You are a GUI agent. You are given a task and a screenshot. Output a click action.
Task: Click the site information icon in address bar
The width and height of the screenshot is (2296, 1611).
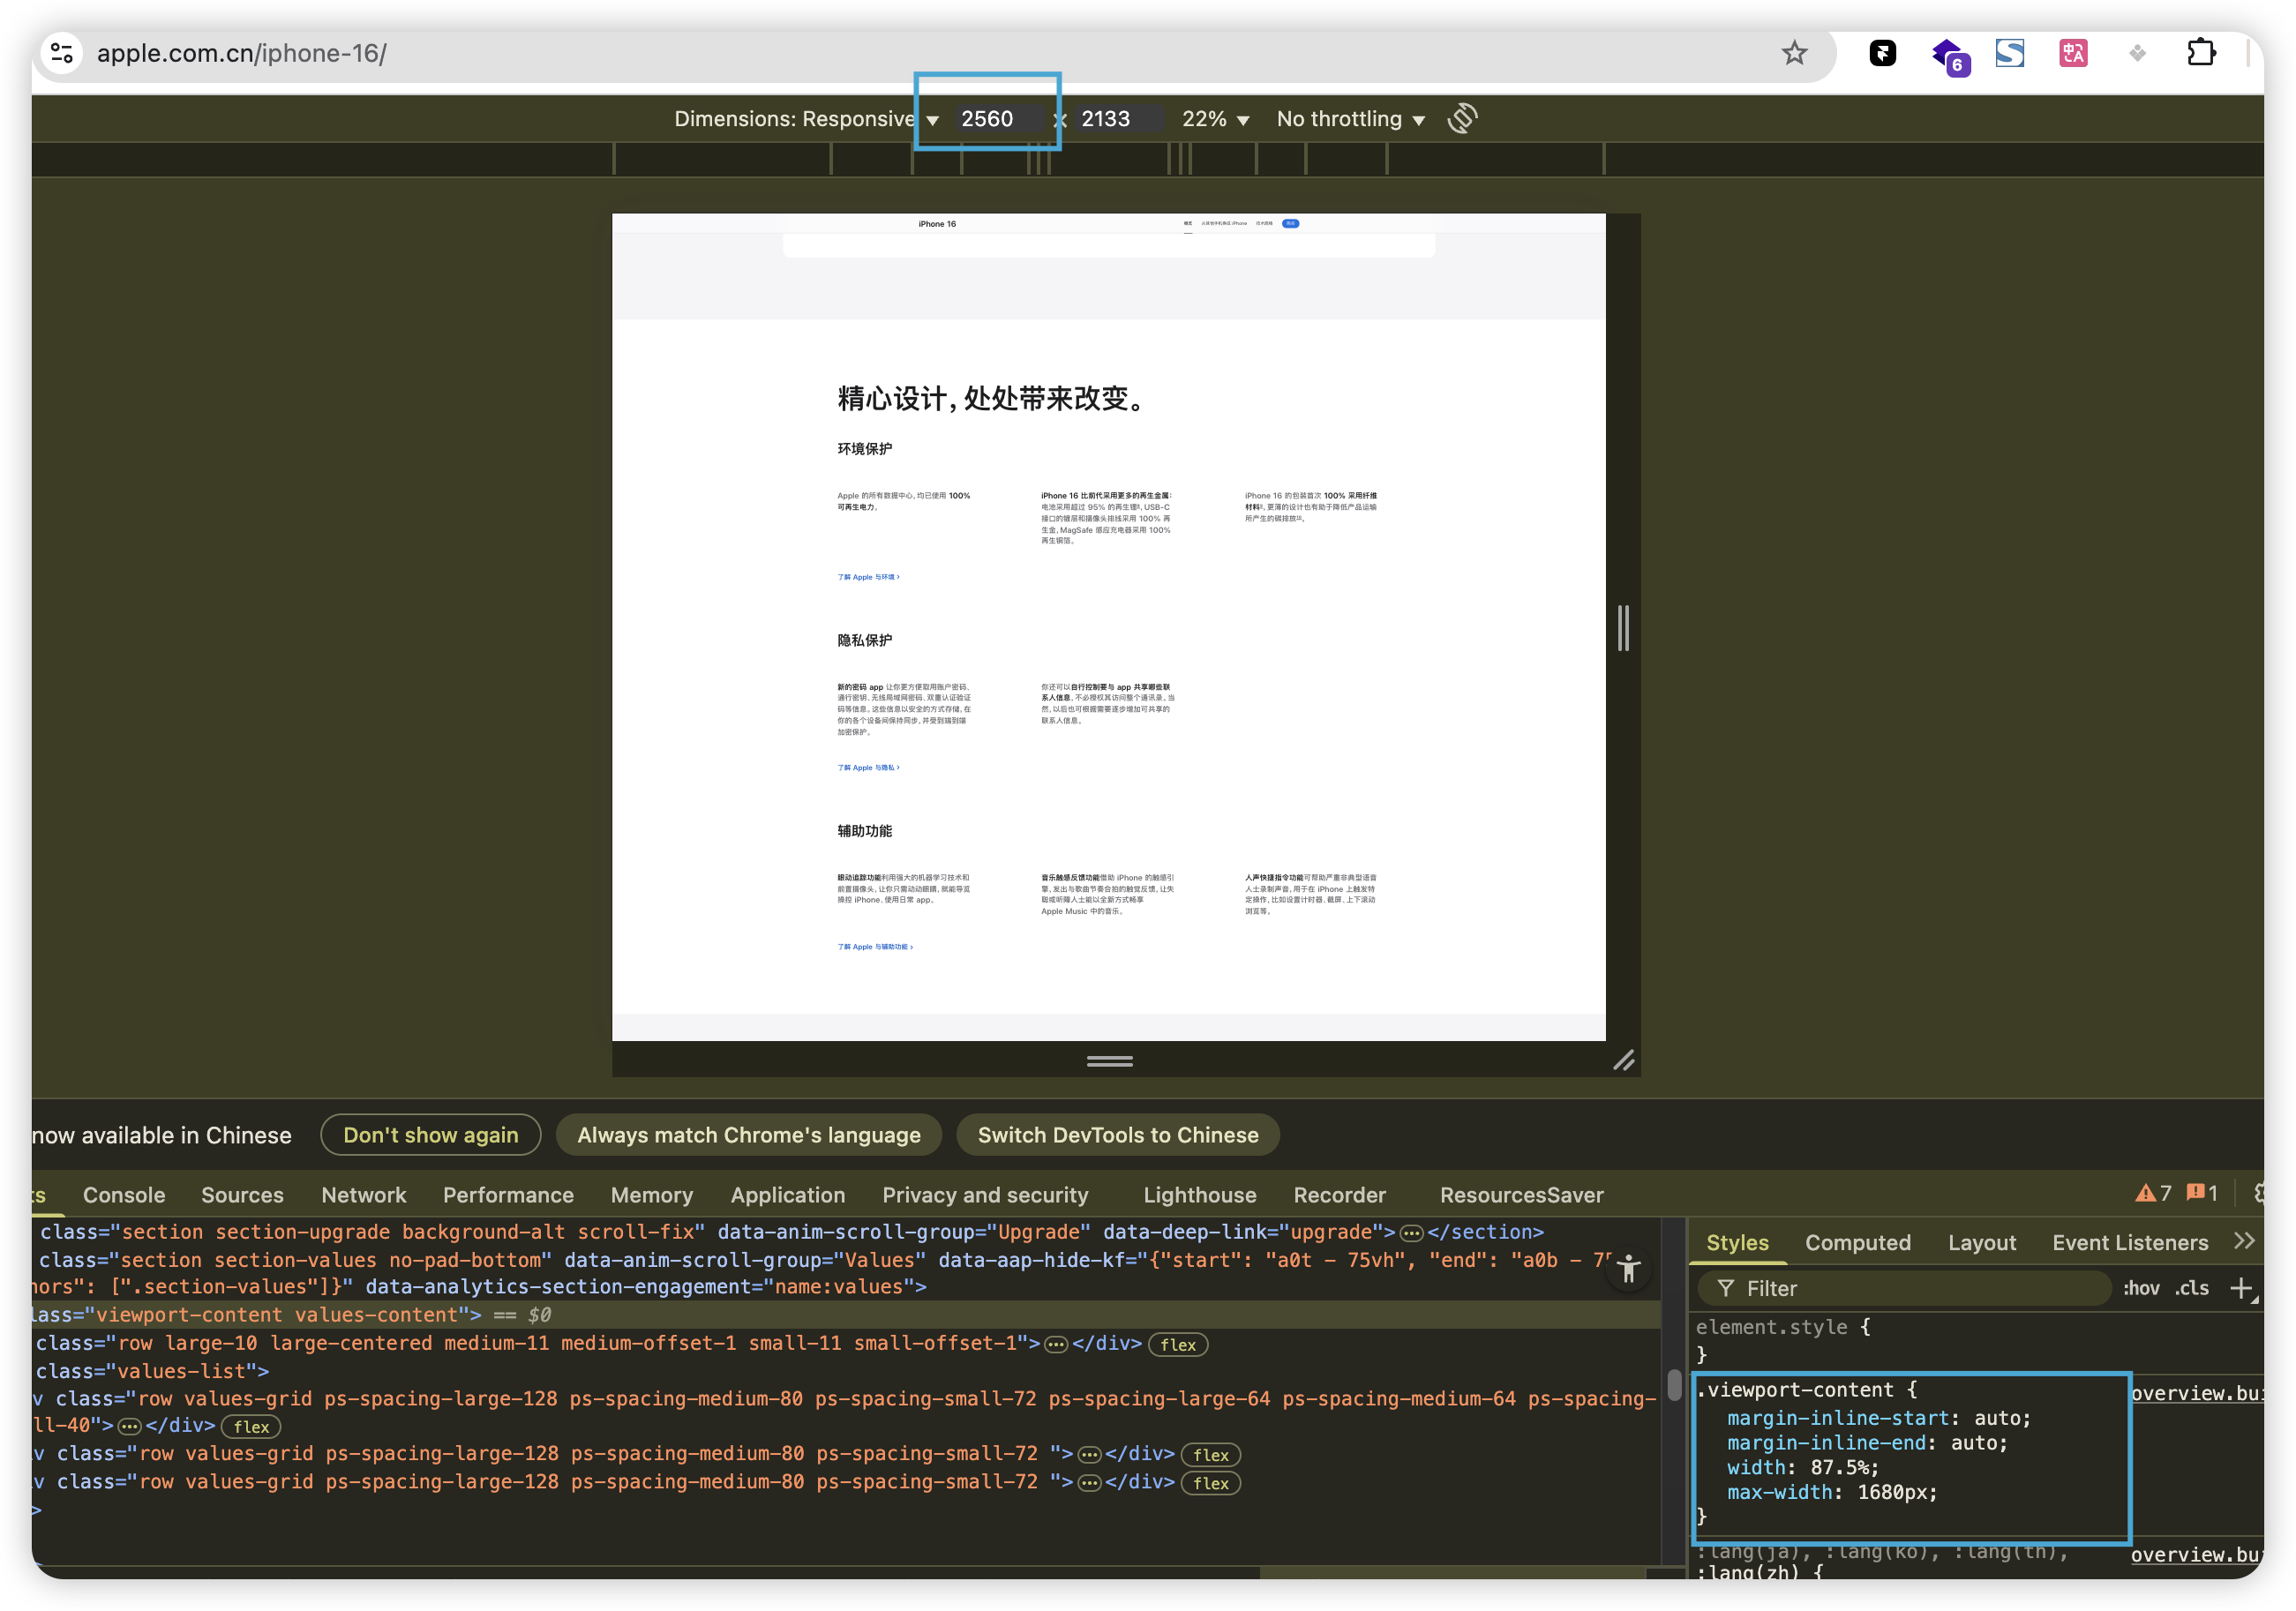pos(62,53)
